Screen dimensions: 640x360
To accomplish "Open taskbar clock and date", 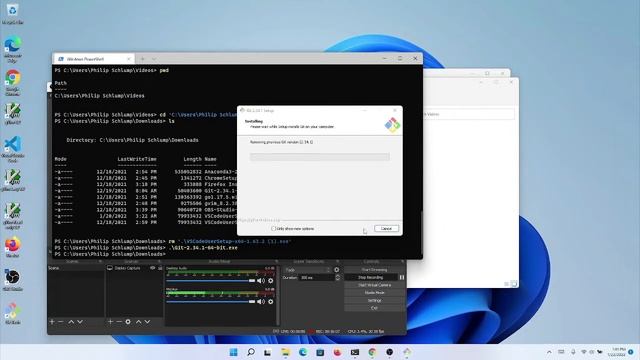I will point(618,352).
